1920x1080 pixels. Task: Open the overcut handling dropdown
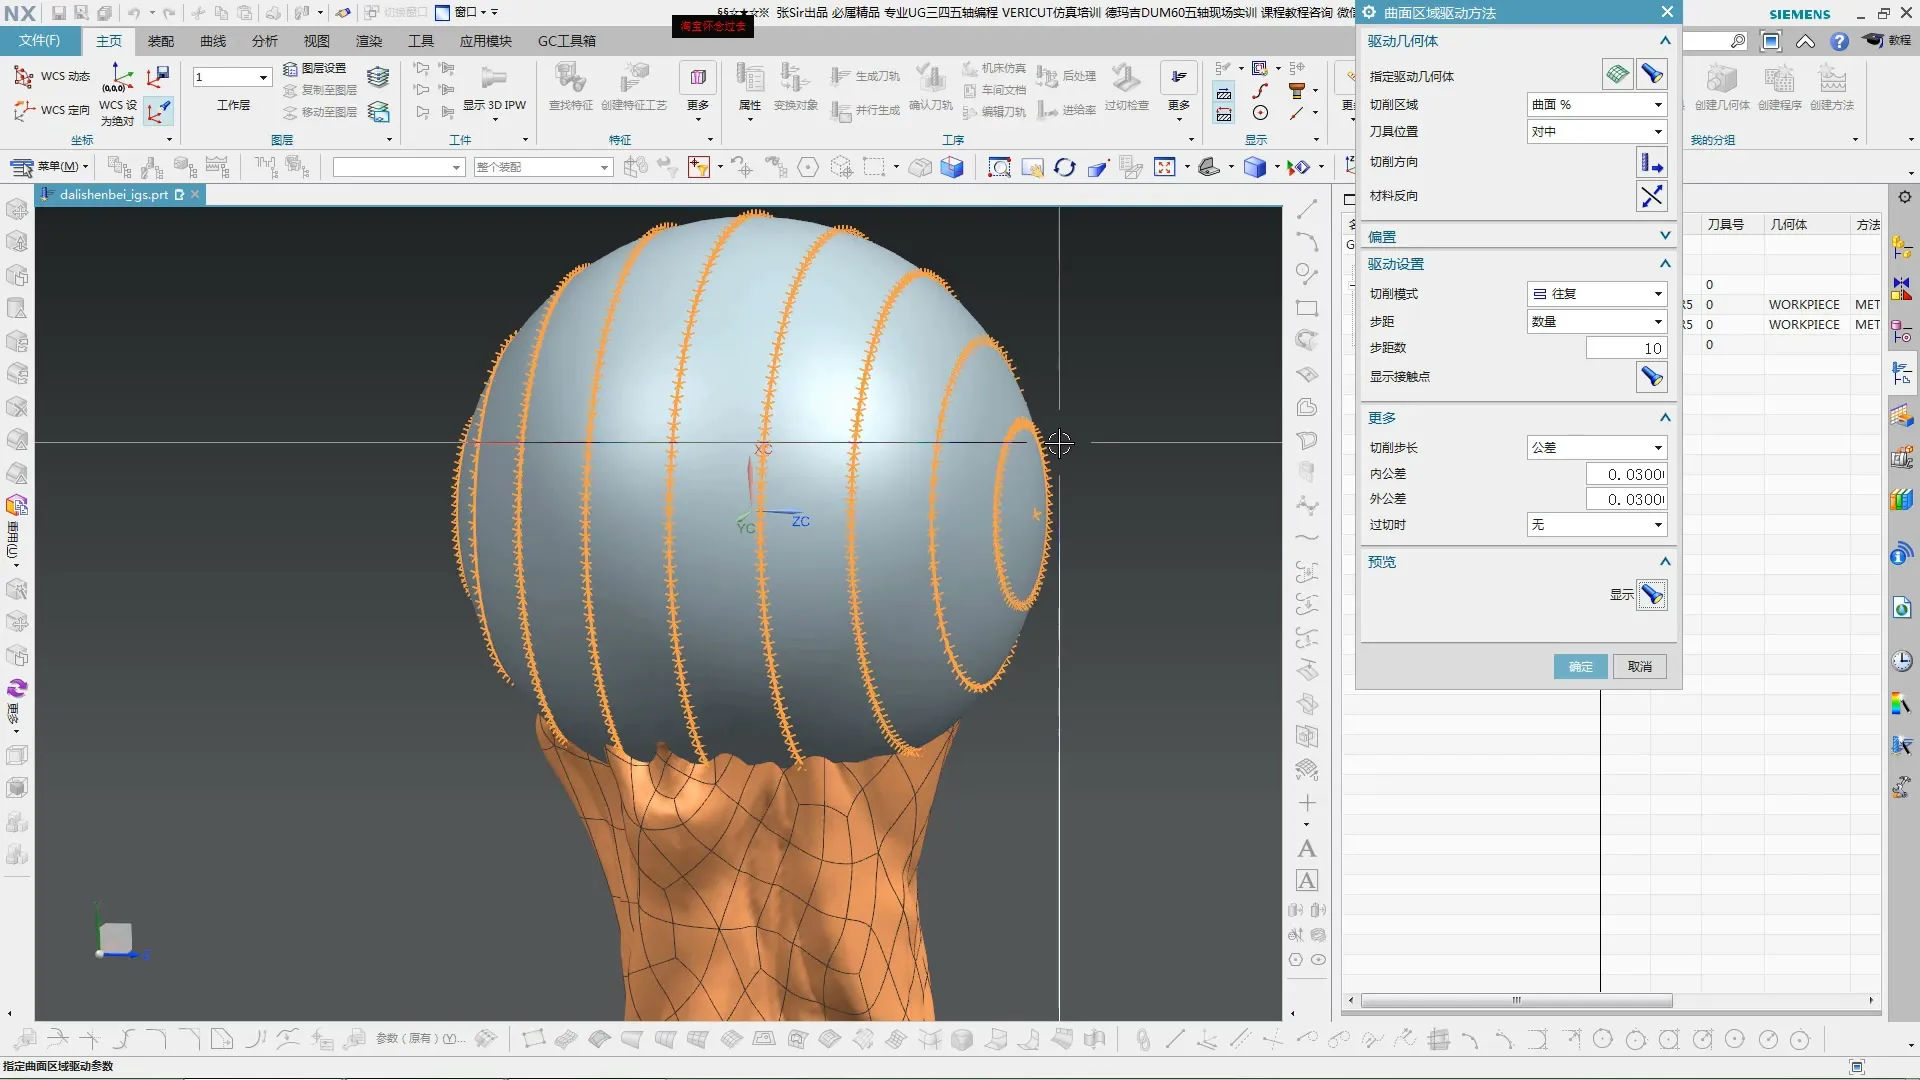[x=1596, y=525]
